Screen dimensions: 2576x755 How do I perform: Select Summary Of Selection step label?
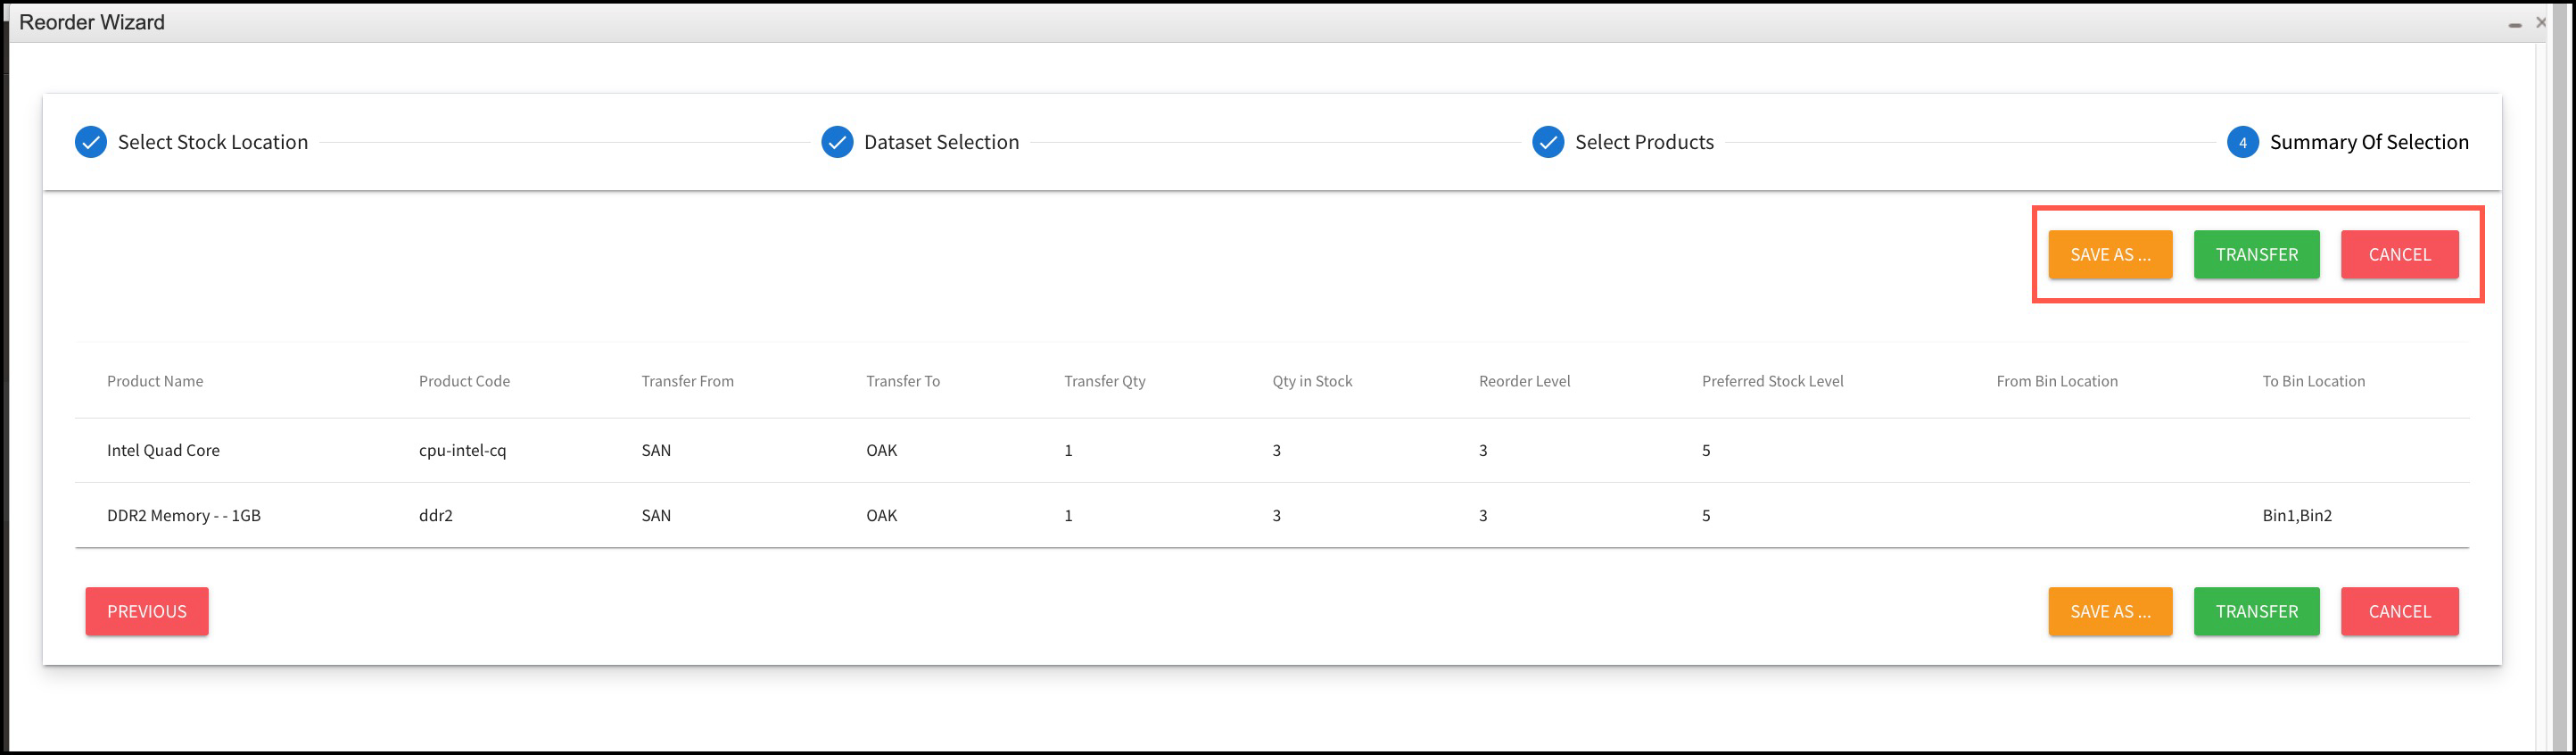pos(2368,142)
